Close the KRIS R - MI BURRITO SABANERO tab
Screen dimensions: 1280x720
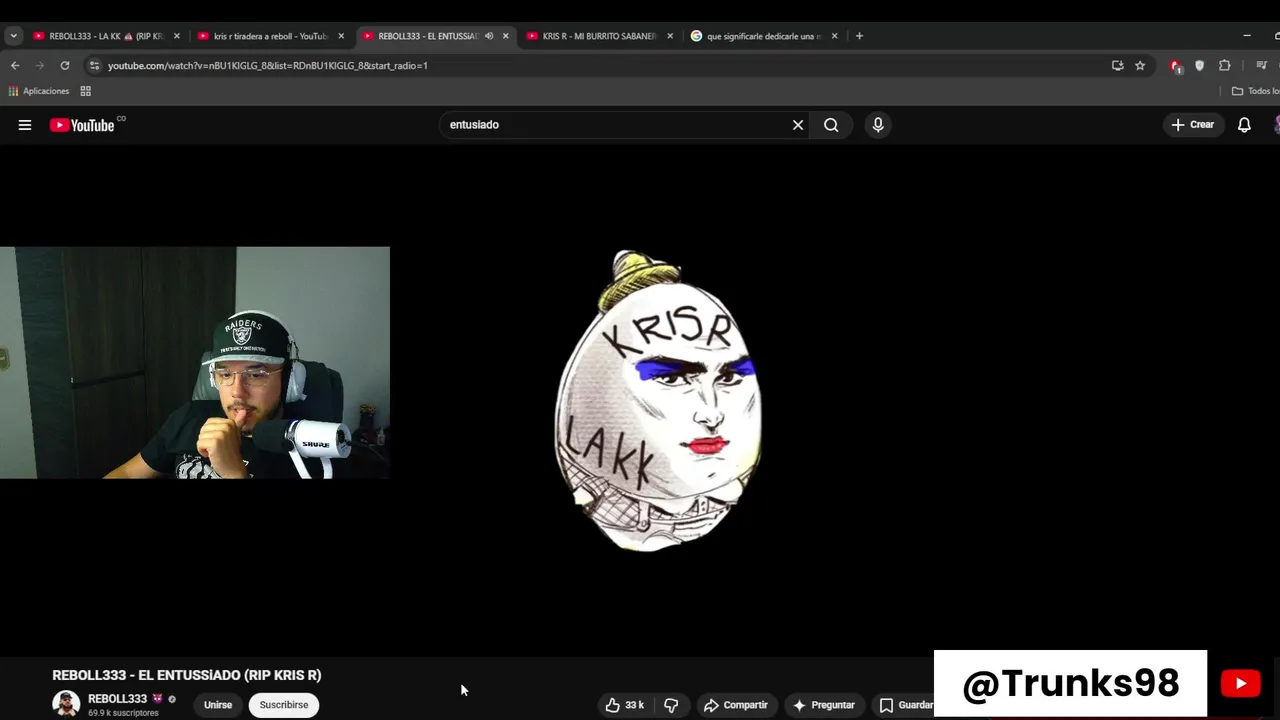point(670,36)
